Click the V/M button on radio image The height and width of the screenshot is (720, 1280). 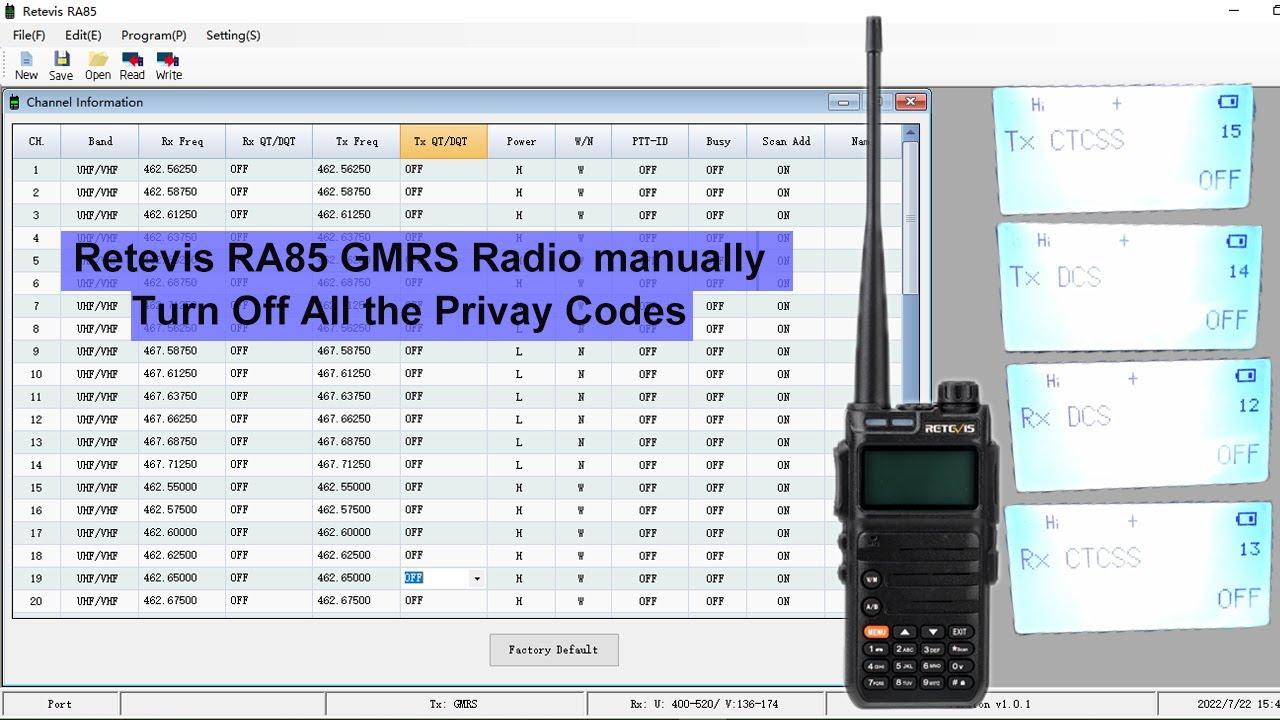pos(872,579)
